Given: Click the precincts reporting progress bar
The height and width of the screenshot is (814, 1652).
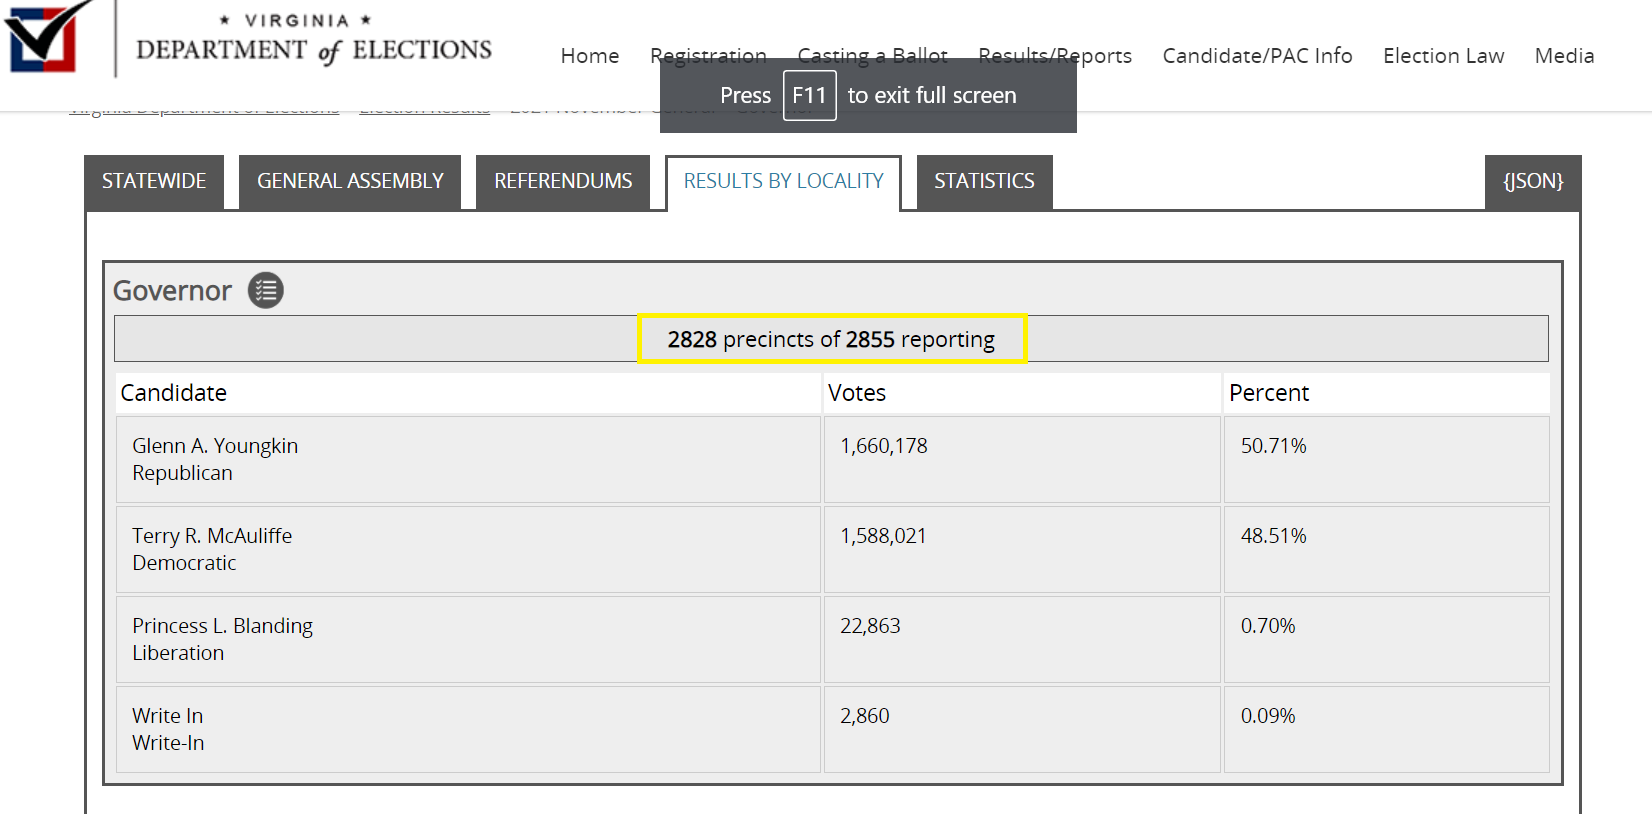Looking at the screenshot, I should click(831, 339).
